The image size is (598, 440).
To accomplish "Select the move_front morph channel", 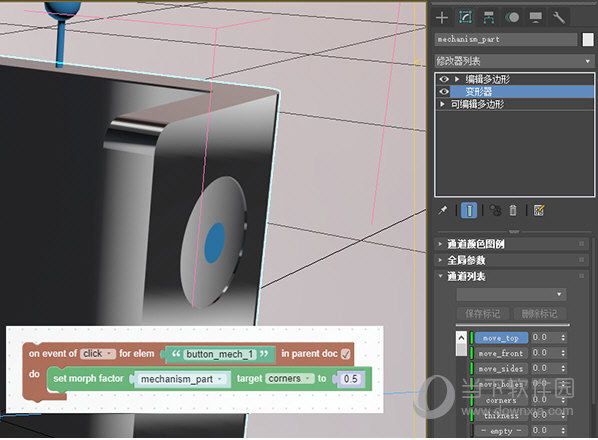I will point(501,353).
